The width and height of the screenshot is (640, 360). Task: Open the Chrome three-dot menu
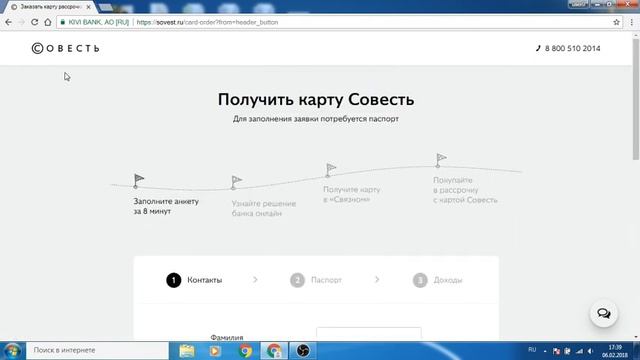click(x=631, y=22)
